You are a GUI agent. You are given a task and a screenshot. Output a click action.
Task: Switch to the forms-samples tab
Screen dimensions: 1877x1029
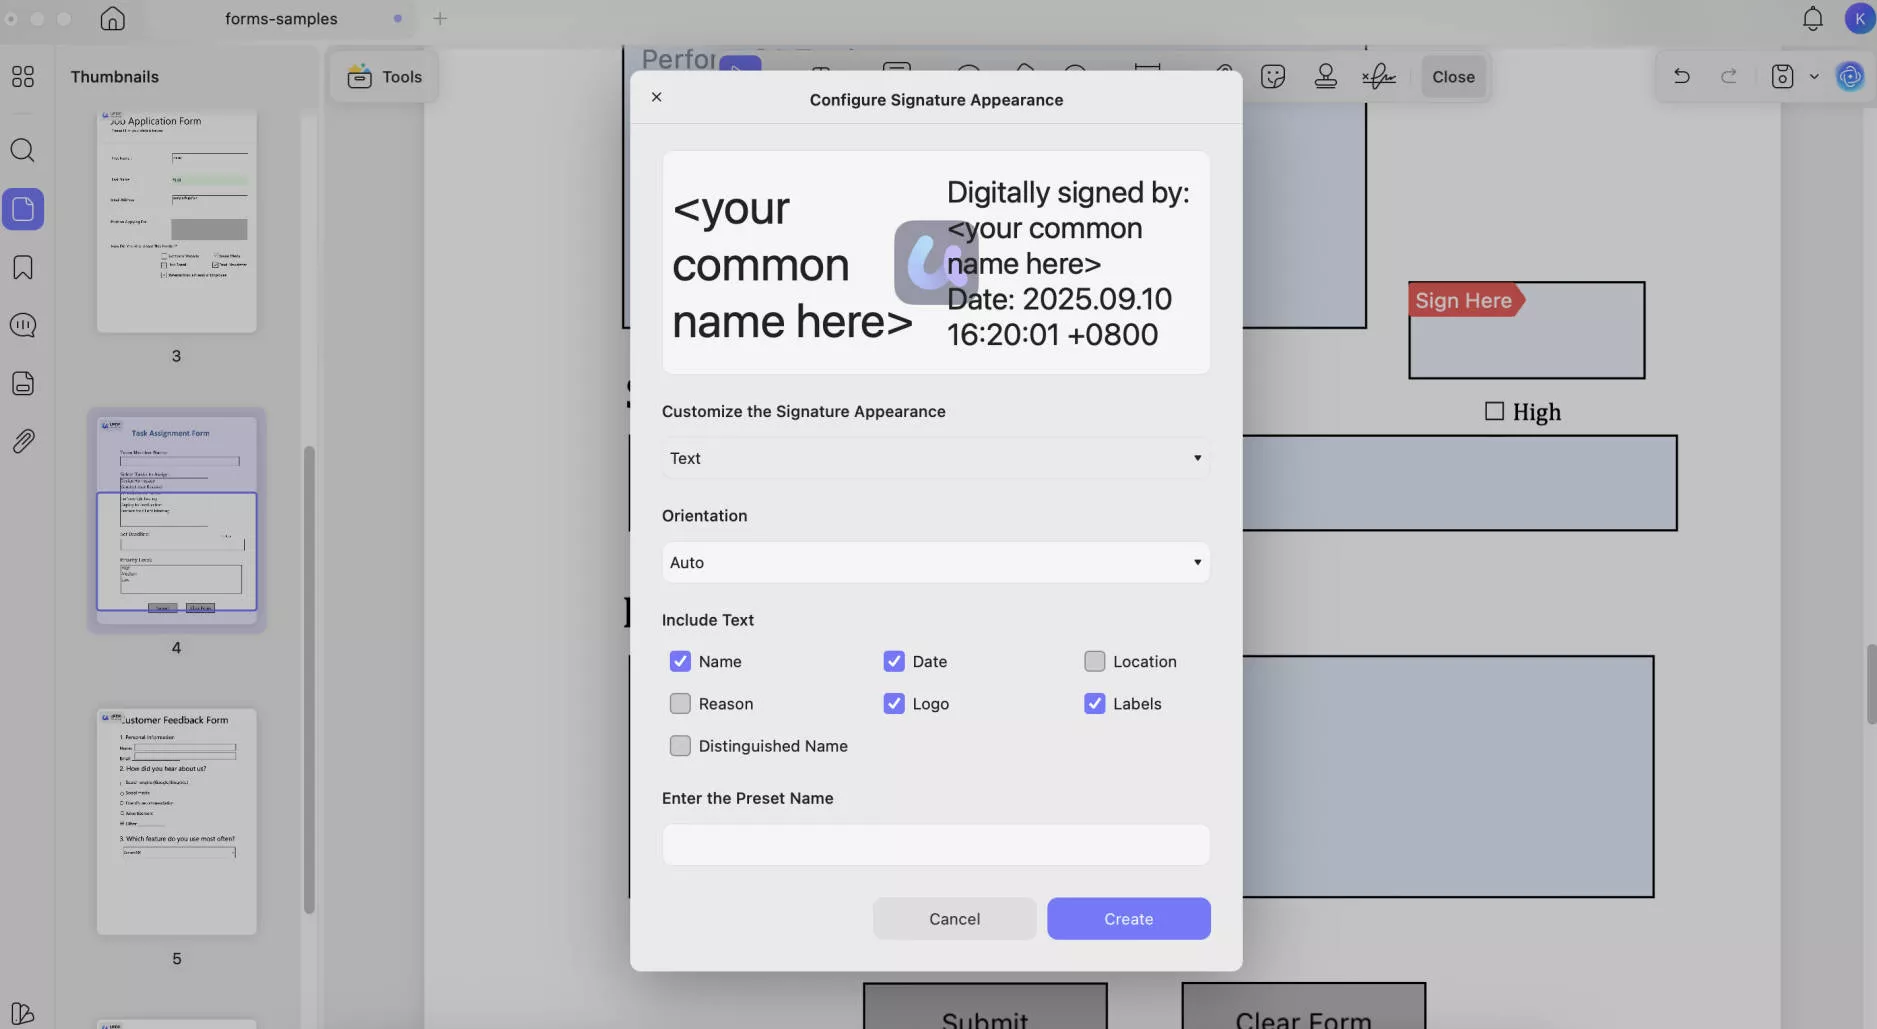tap(281, 18)
